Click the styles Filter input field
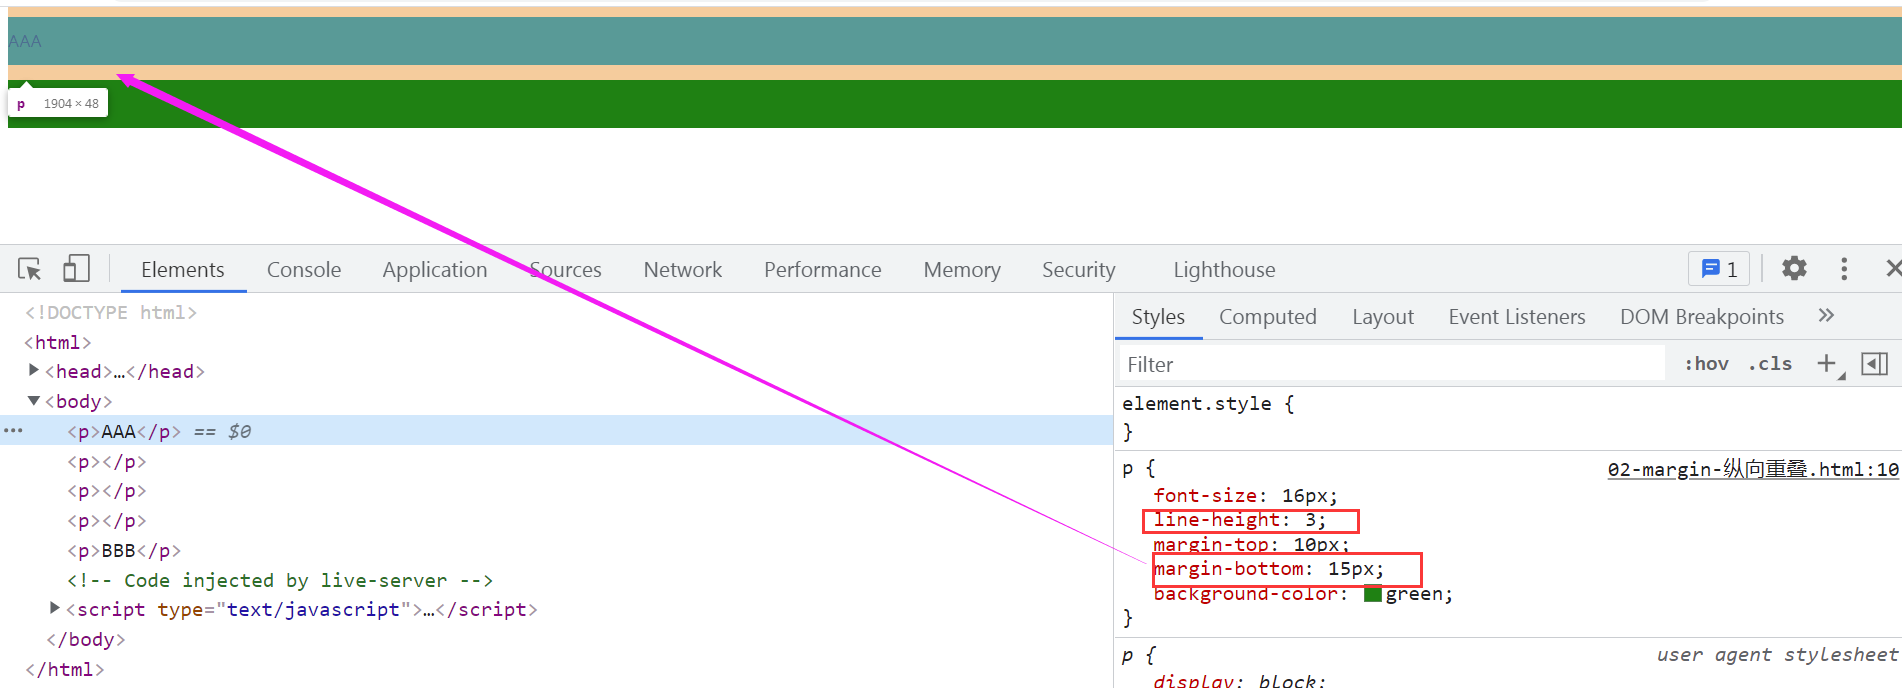Viewport: 1902px width, 688px height. [x=1390, y=364]
